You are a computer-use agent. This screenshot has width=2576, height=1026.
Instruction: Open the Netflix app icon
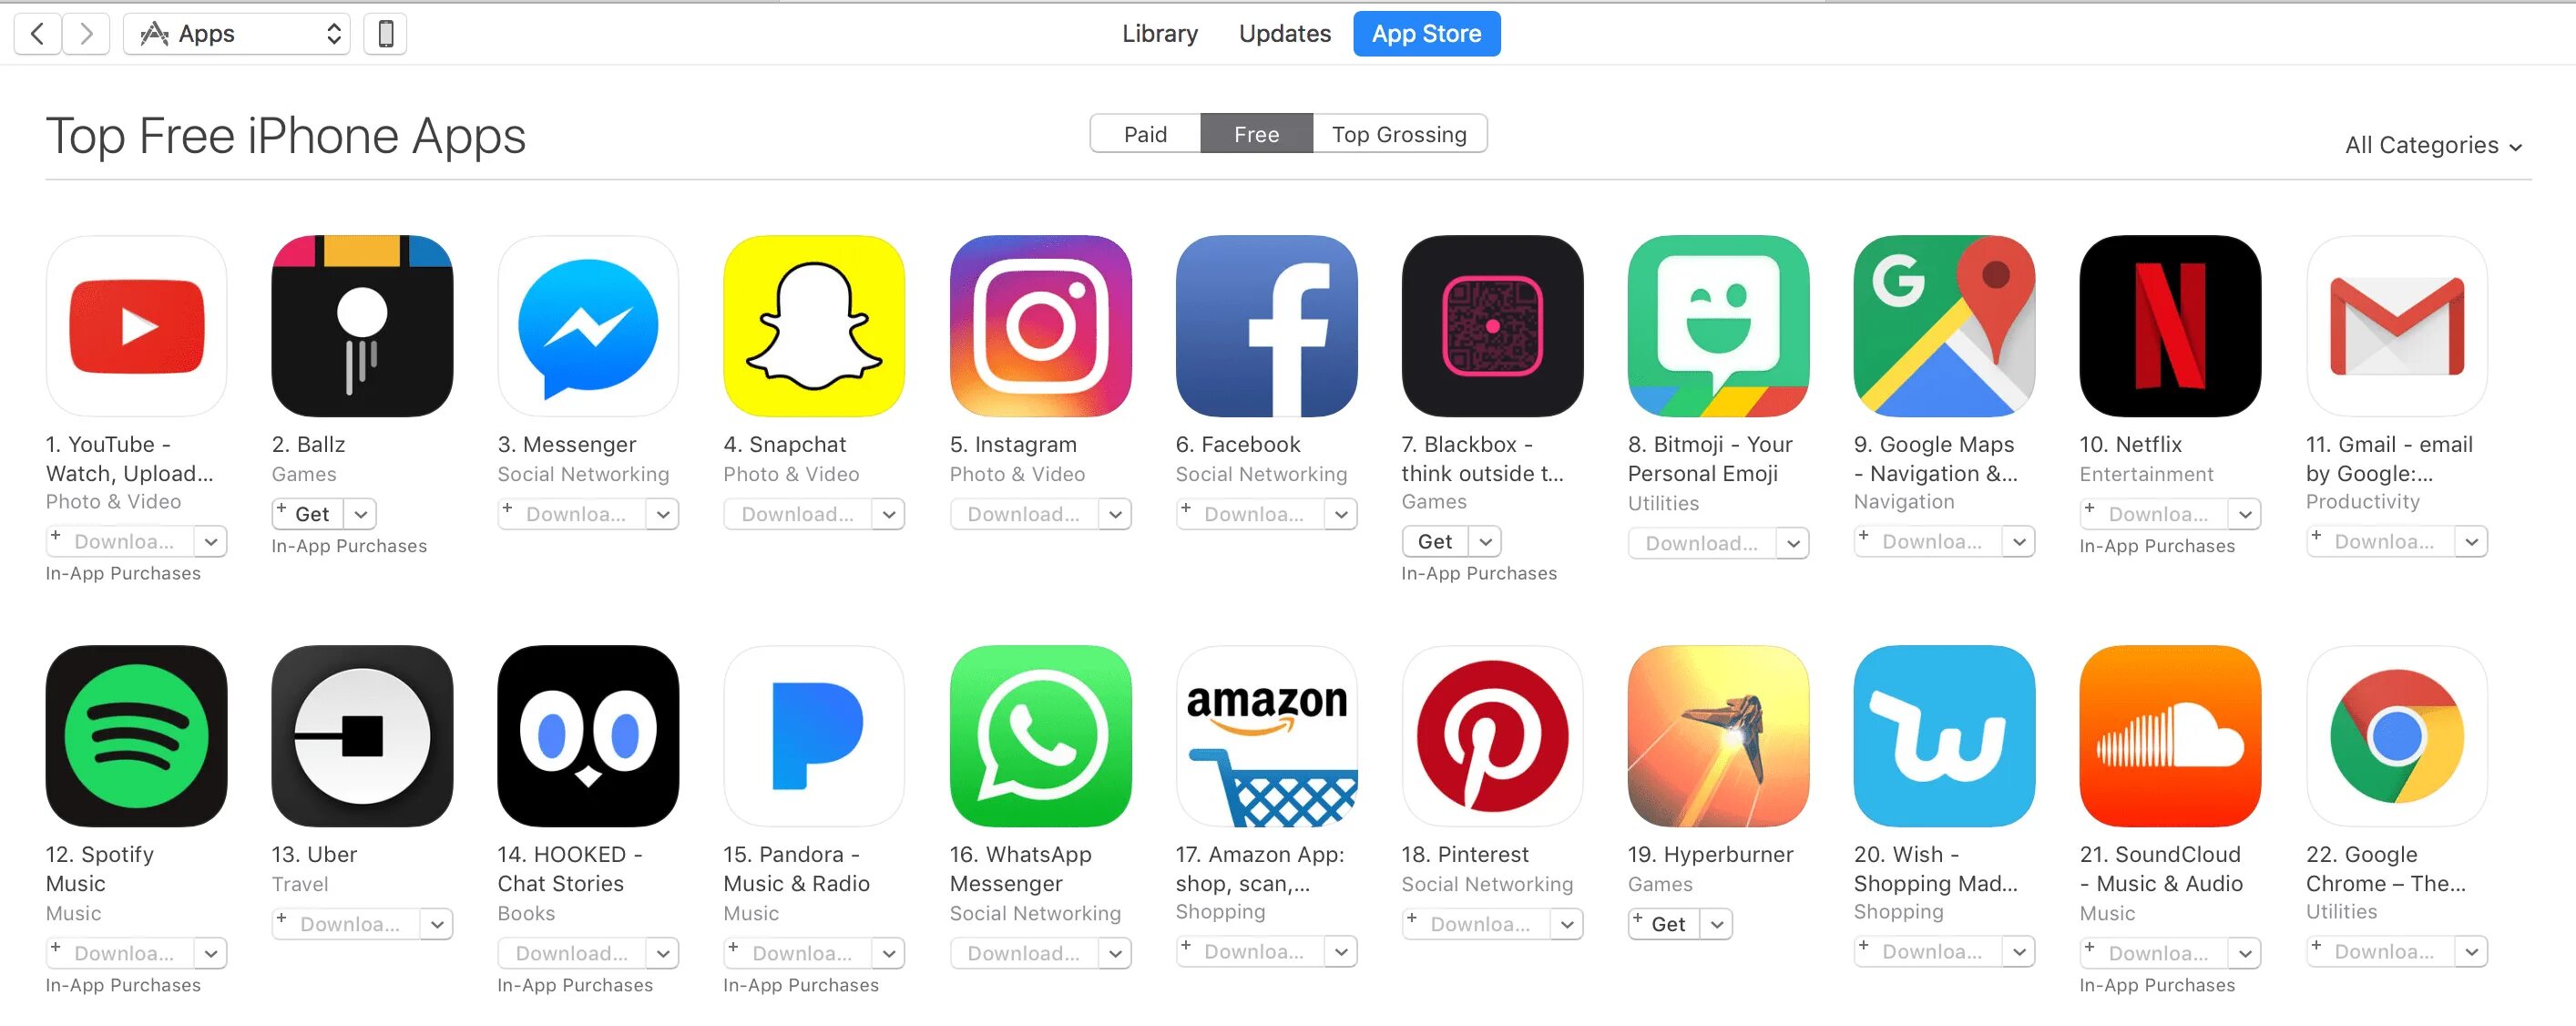[2169, 326]
